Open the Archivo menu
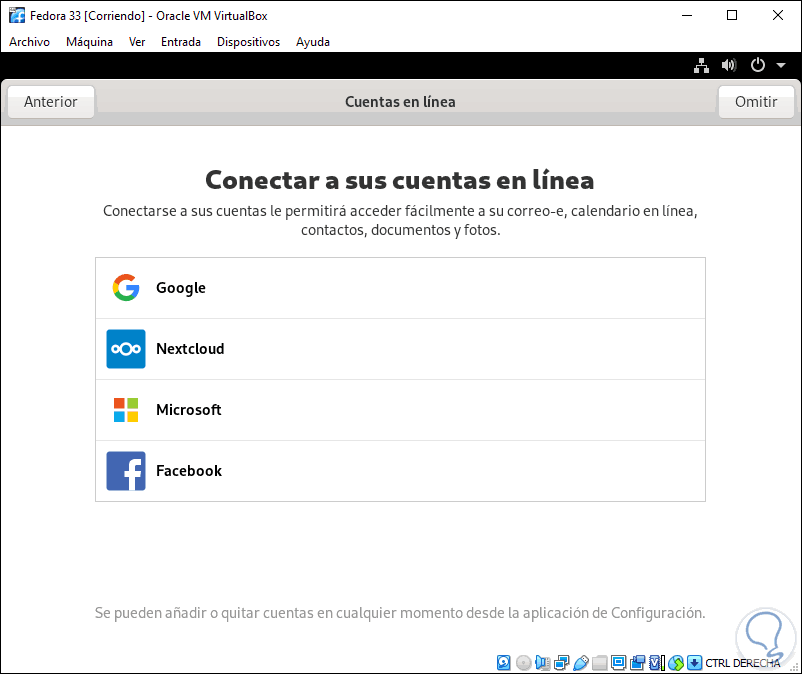 (x=29, y=42)
